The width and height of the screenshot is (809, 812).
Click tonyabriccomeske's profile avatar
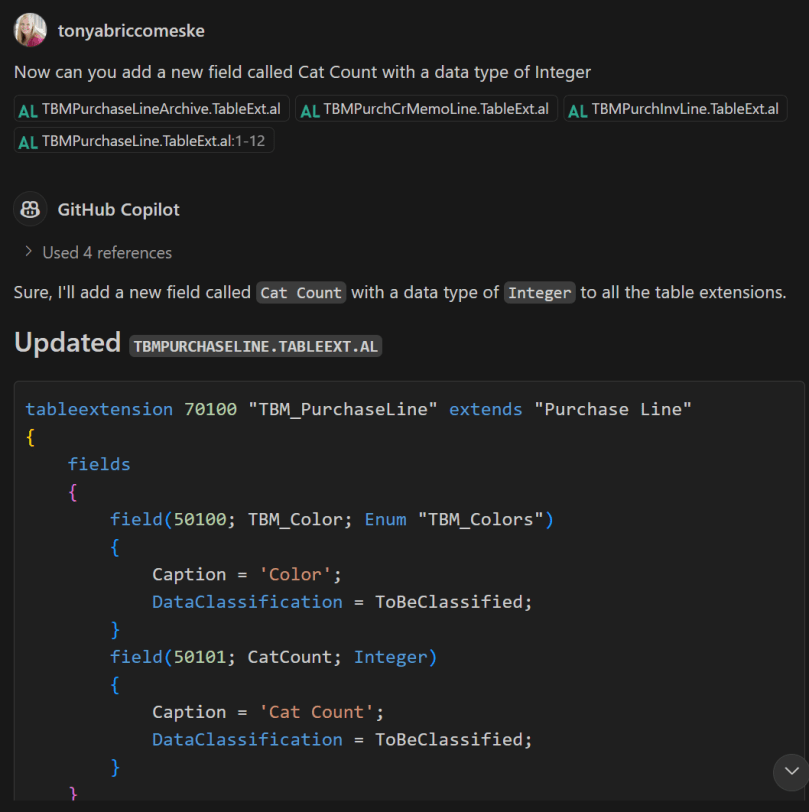click(x=29, y=30)
